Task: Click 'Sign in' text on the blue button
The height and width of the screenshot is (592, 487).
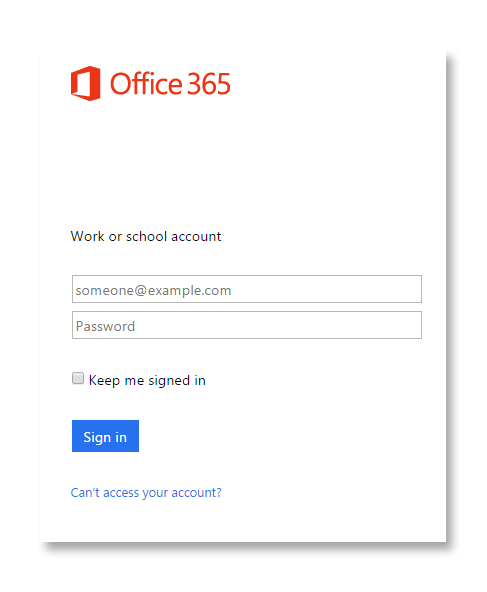Action: pos(105,437)
